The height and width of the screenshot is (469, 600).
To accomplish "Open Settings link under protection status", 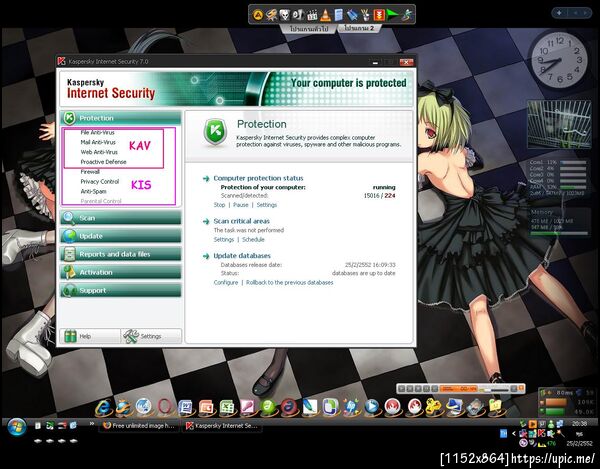I will coord(267,205).
